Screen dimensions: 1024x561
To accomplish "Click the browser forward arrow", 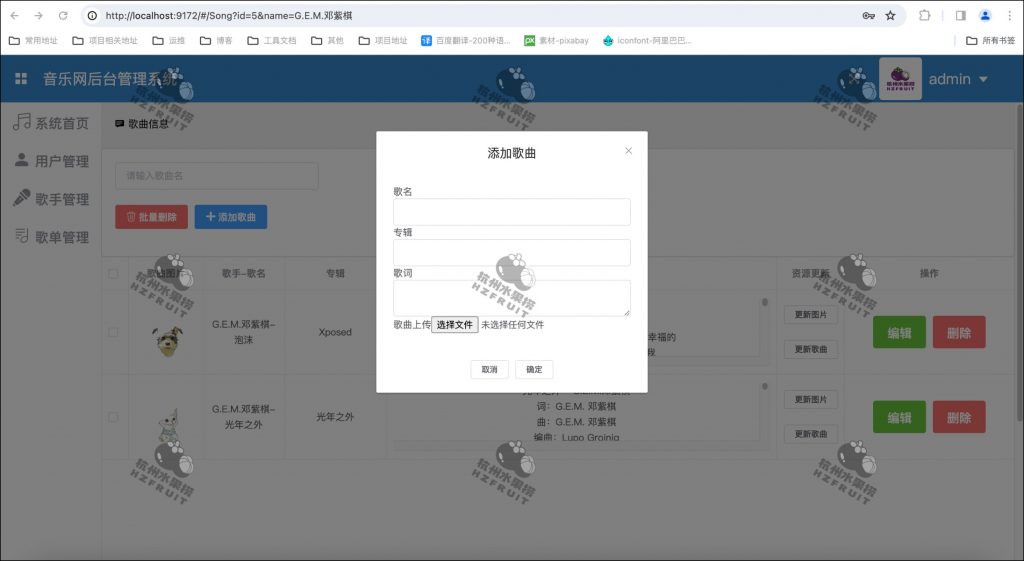I will click(x=39, y=15).
